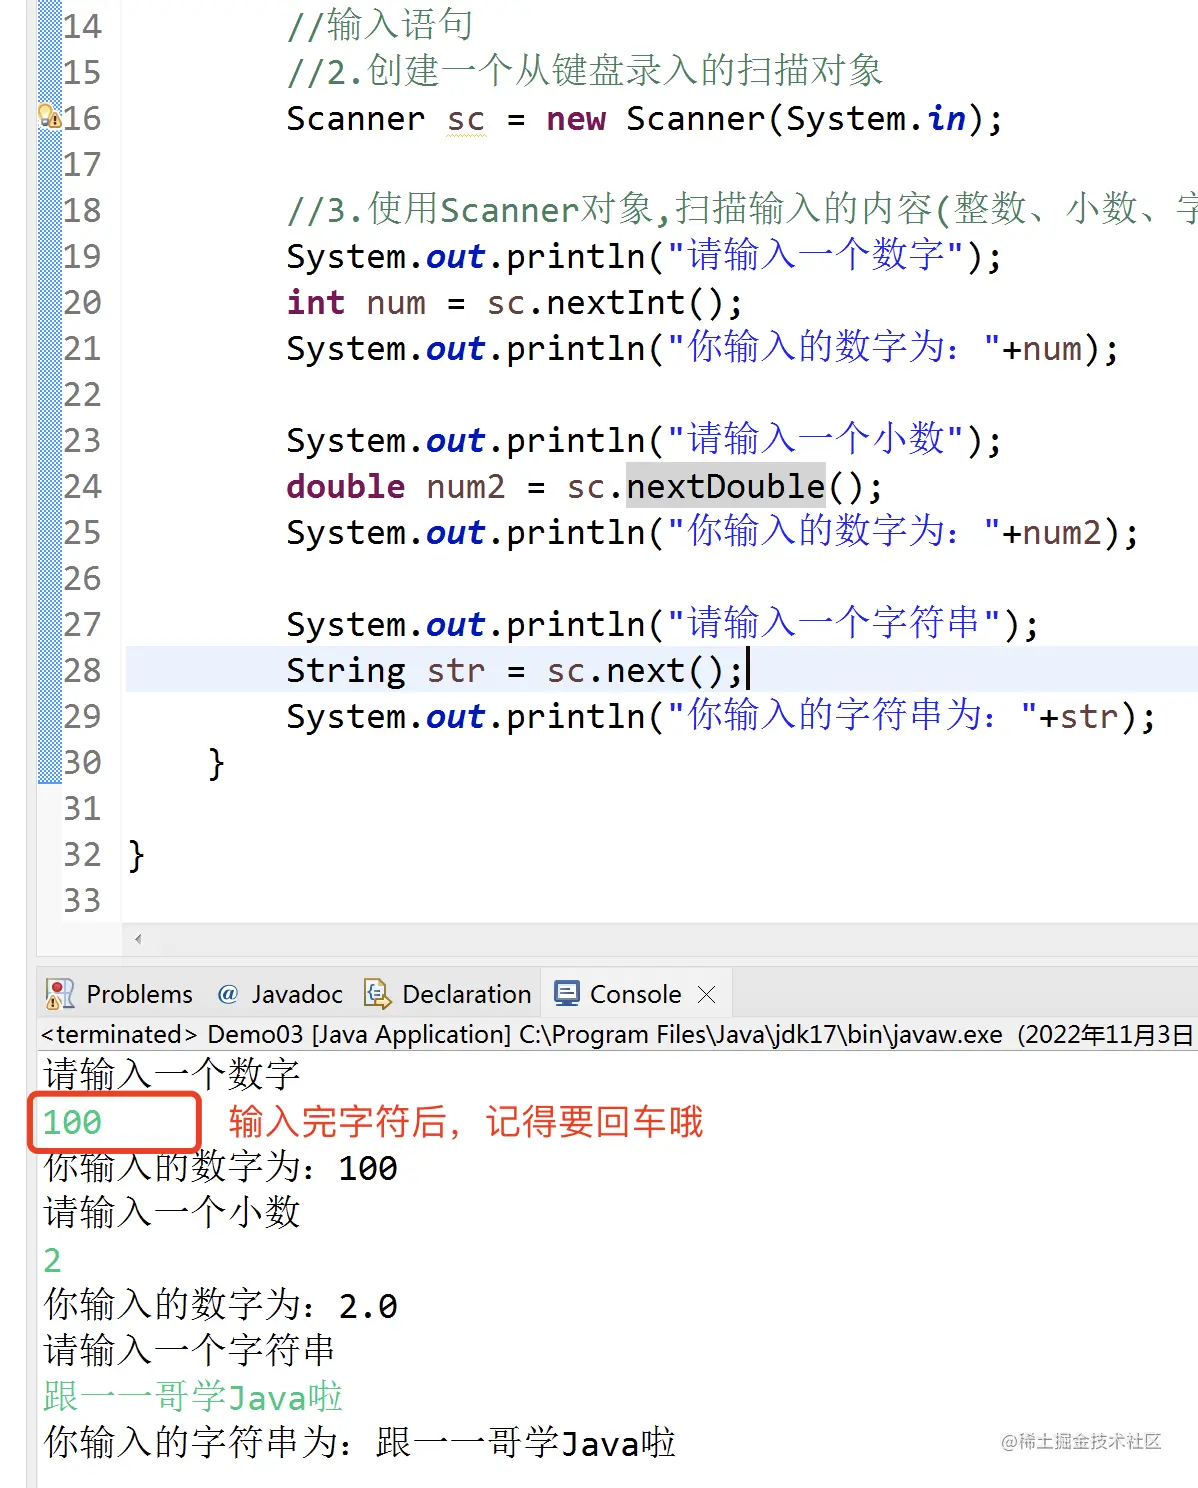Viewport: 1198px width, 1488px height.
Task: Close the Console view
Action: point(706,994)
